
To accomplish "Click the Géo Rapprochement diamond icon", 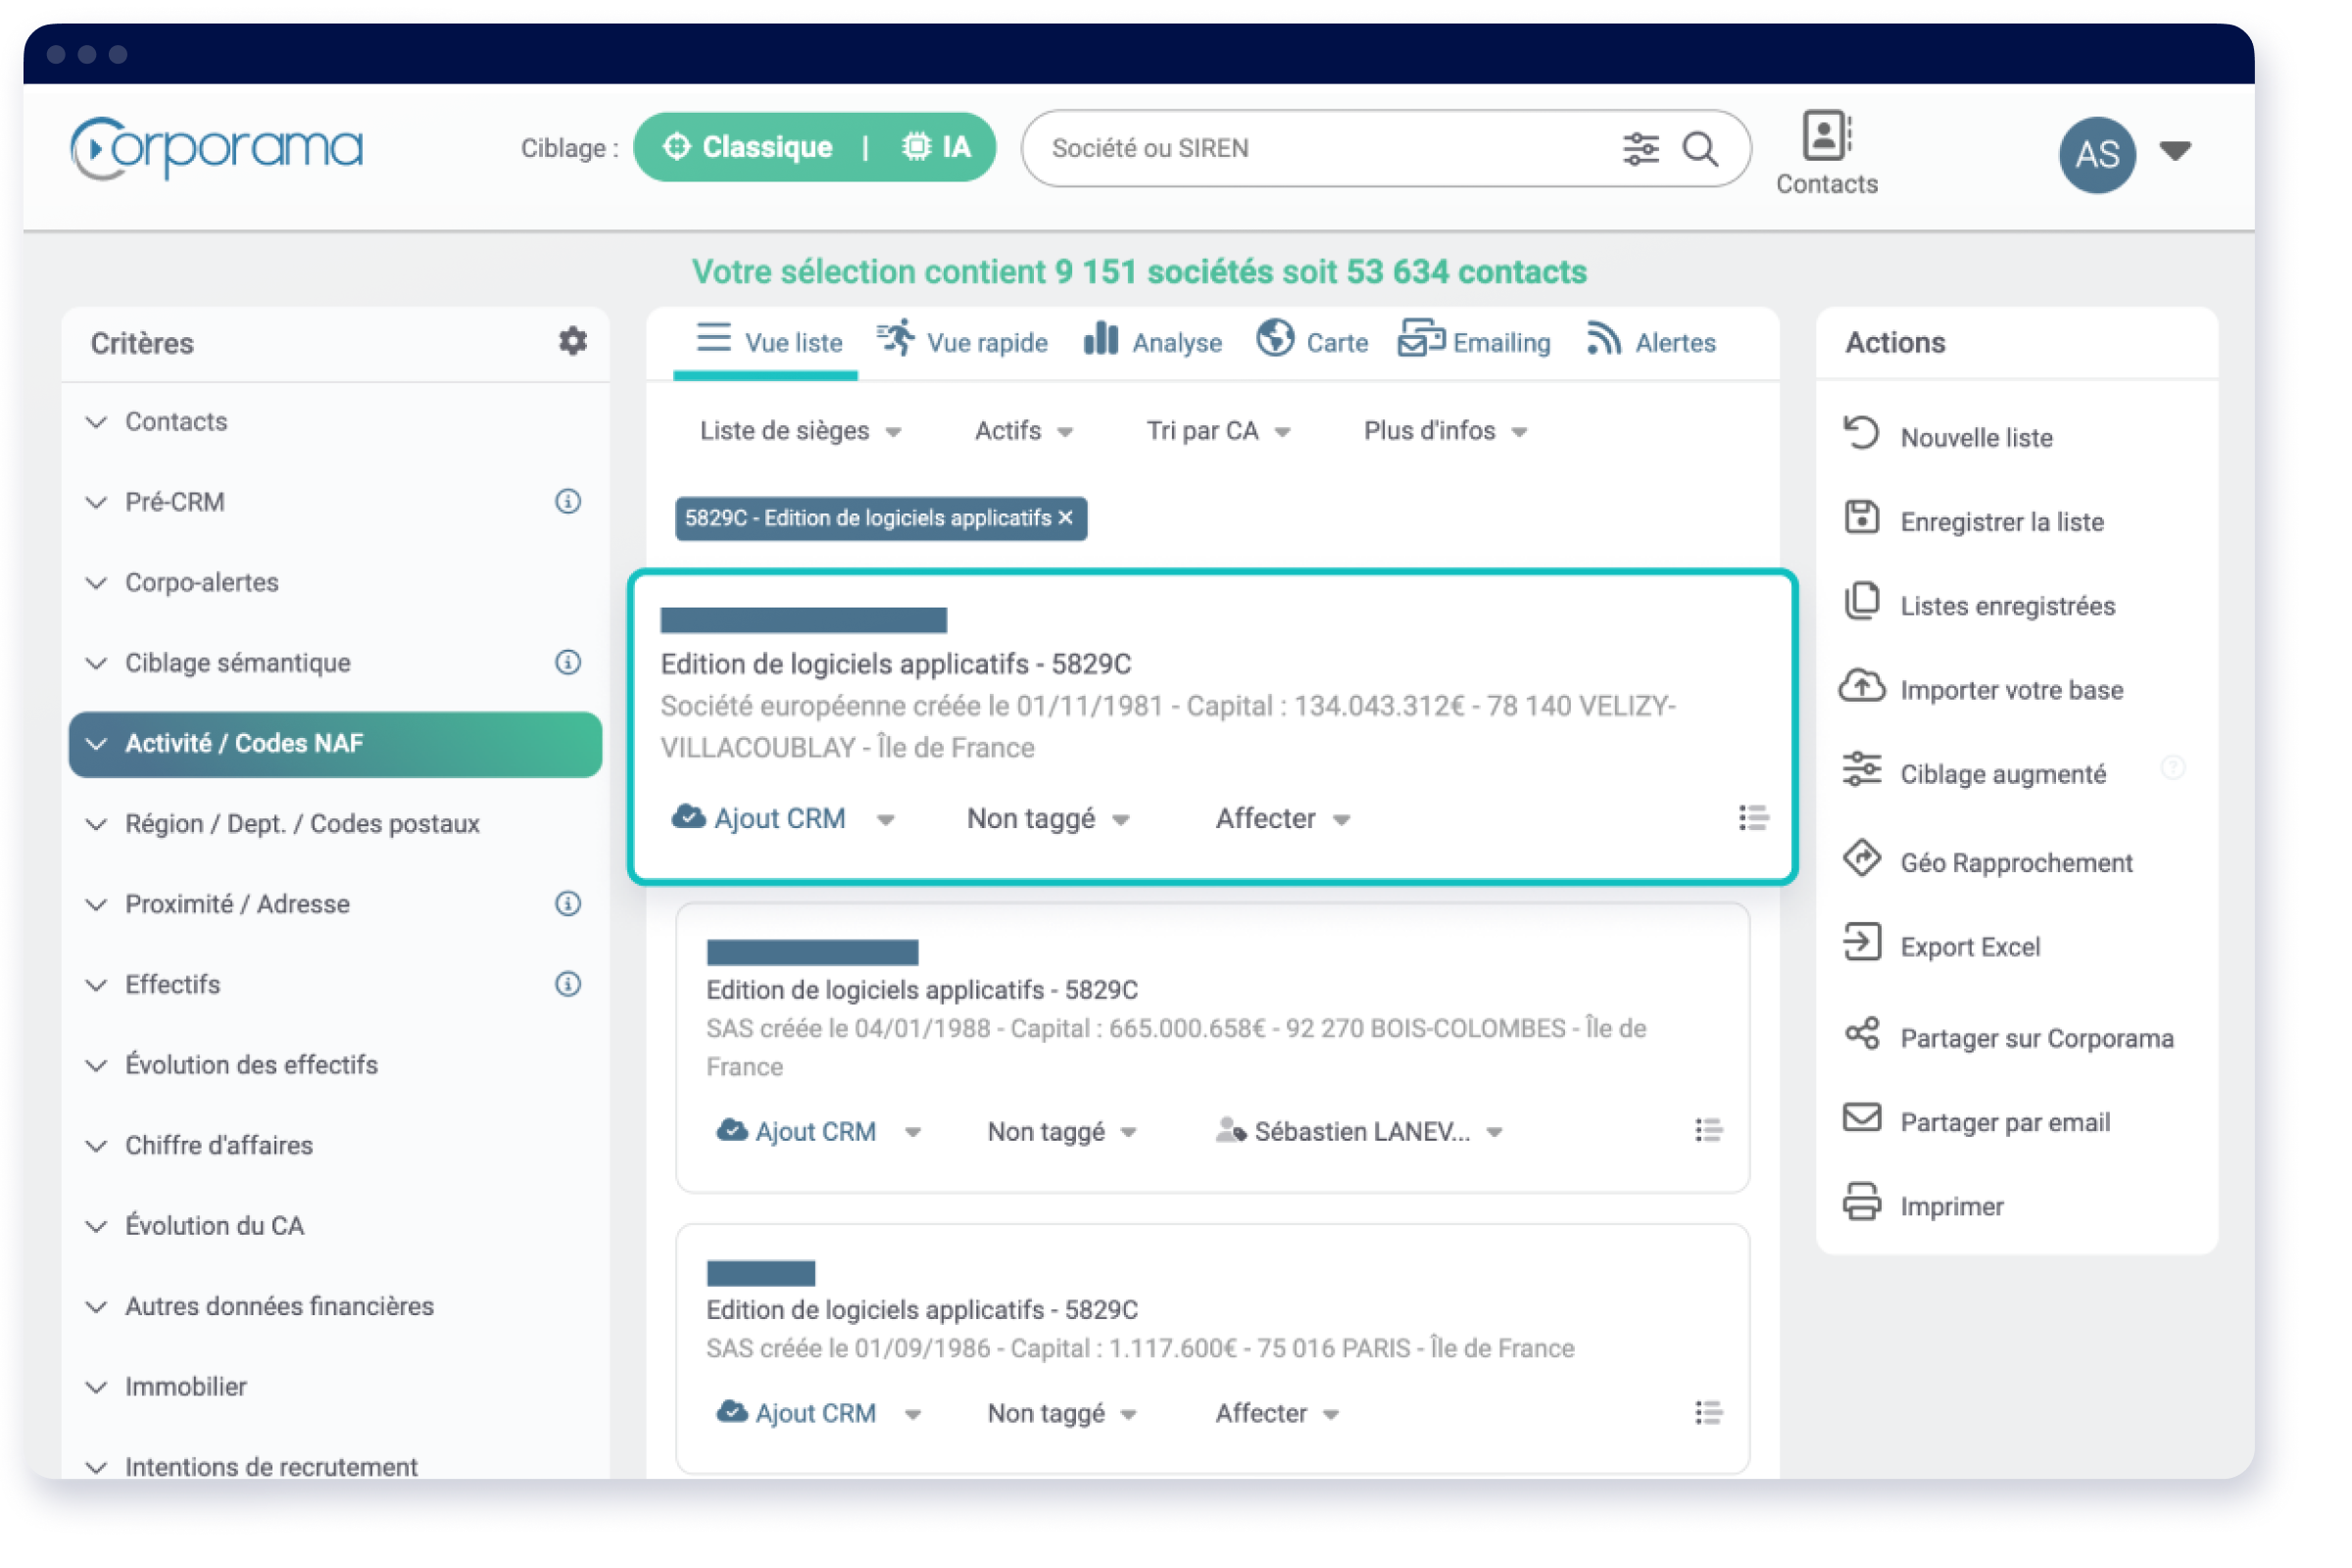I will (x=1861, y=858).
